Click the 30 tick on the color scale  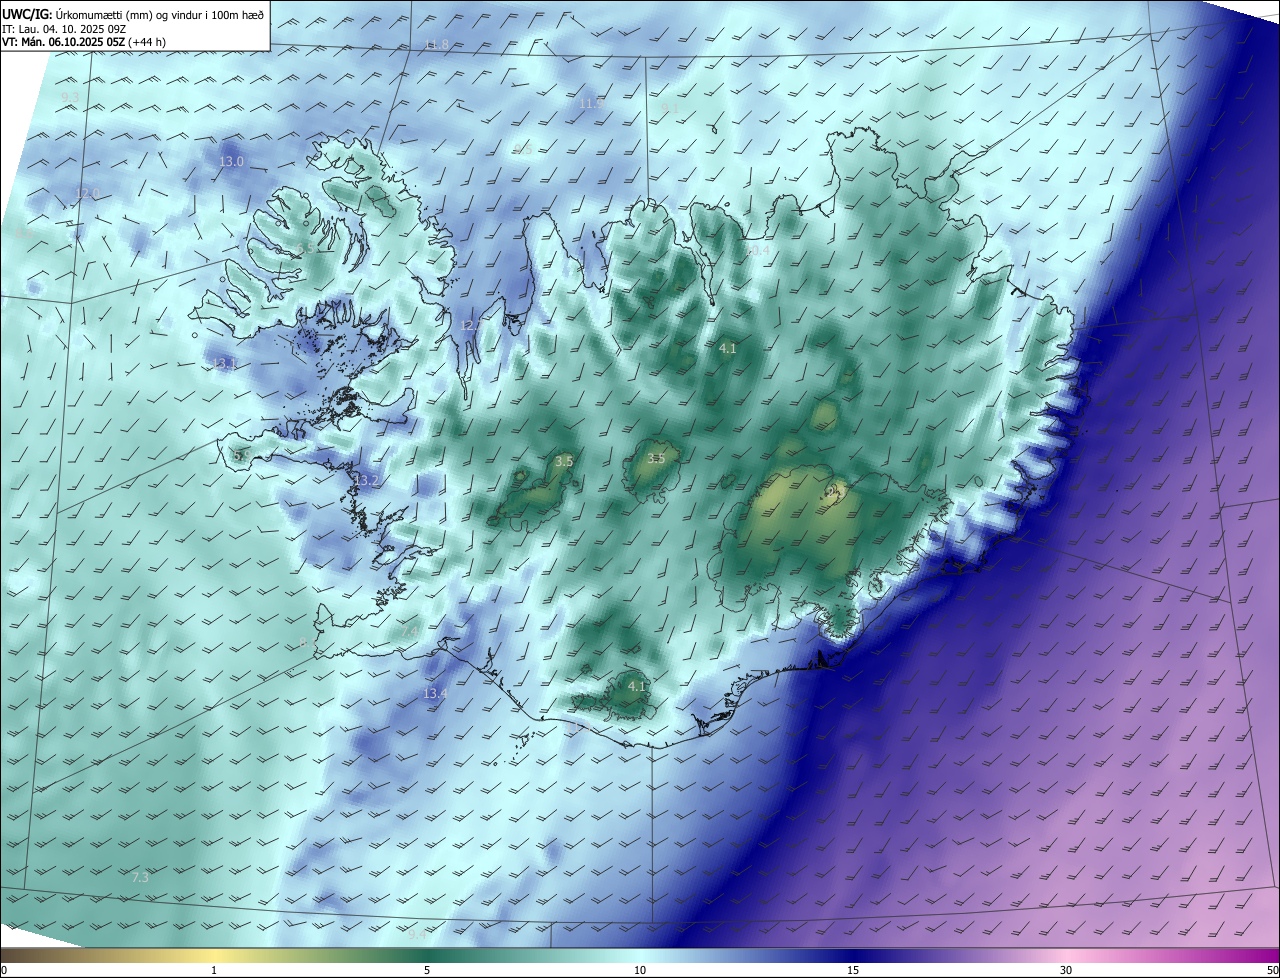1066,970
